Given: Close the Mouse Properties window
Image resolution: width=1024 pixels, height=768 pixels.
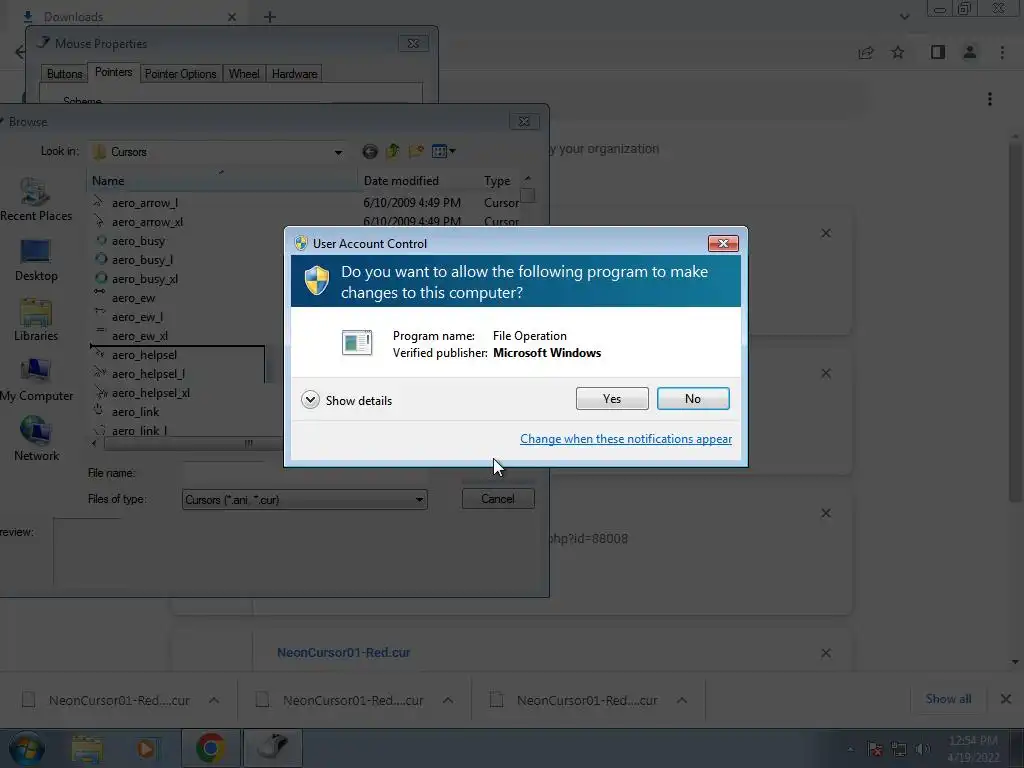Looking at the screenshot, I should 413,44.
